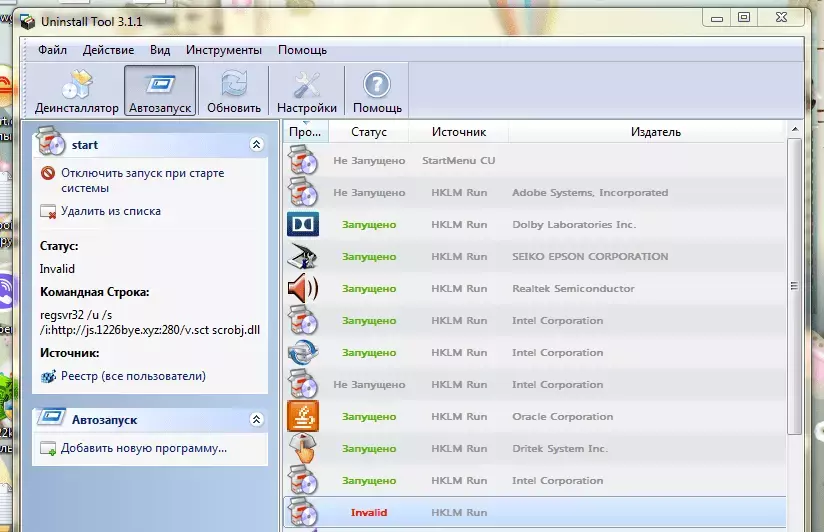Collapse the Автозапуск side panel chevron
This screenshot has height=532, width=824.
point(256,420)
